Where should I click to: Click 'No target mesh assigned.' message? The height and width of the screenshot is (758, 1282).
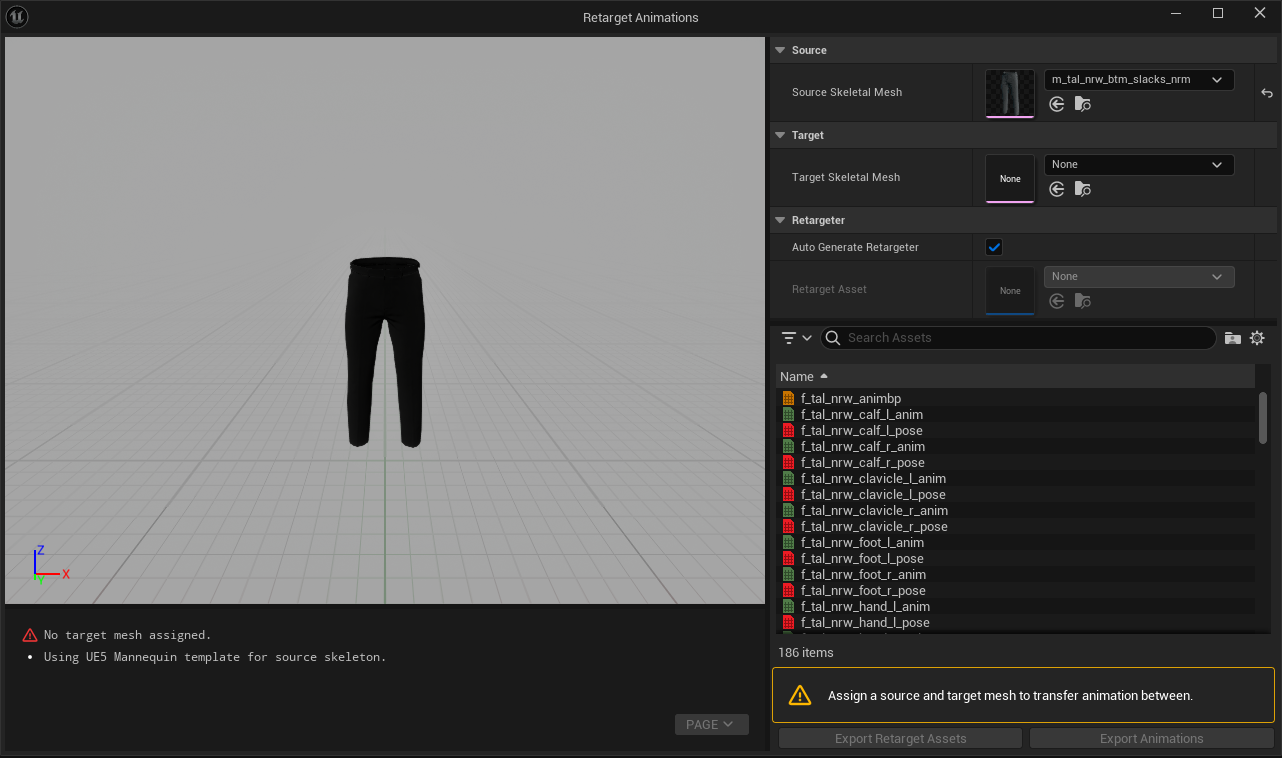128,635
